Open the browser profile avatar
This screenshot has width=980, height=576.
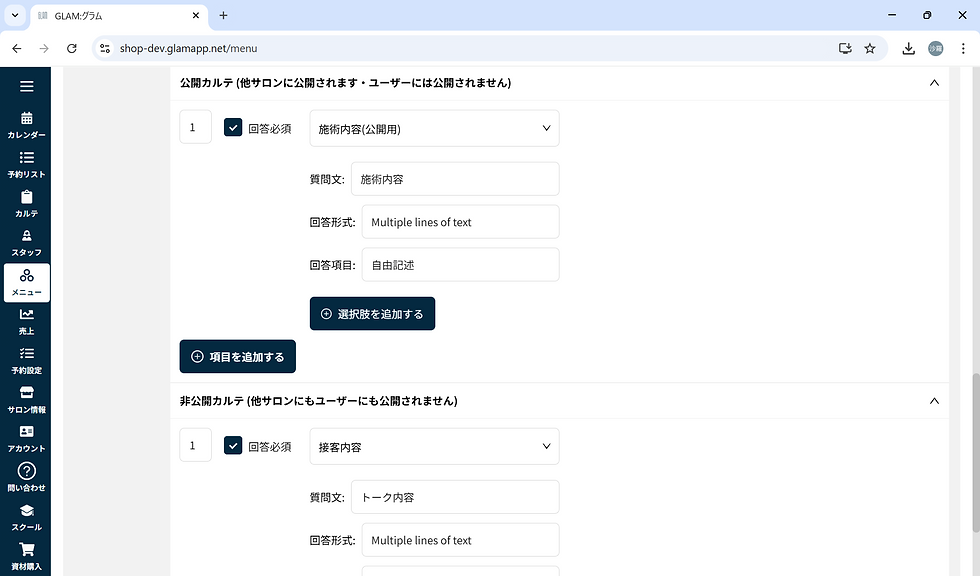click(x=935, y=48)
